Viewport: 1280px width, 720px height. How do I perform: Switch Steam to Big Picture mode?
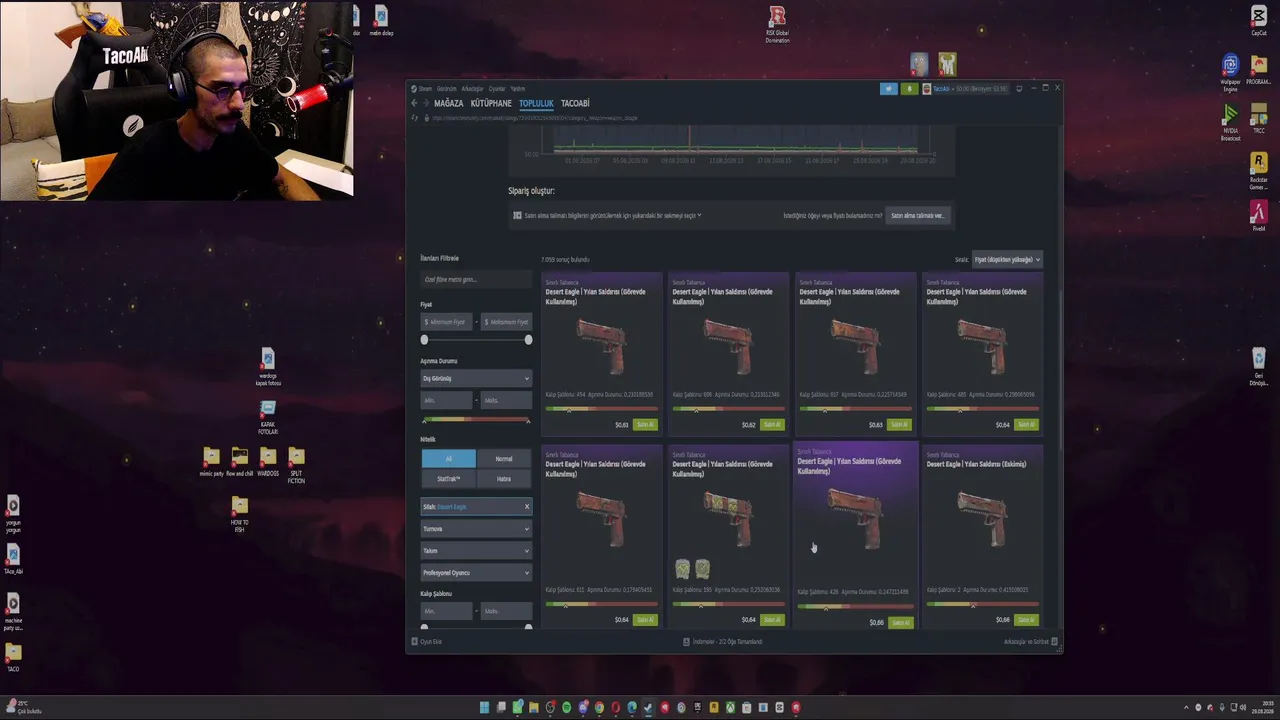1019,89
